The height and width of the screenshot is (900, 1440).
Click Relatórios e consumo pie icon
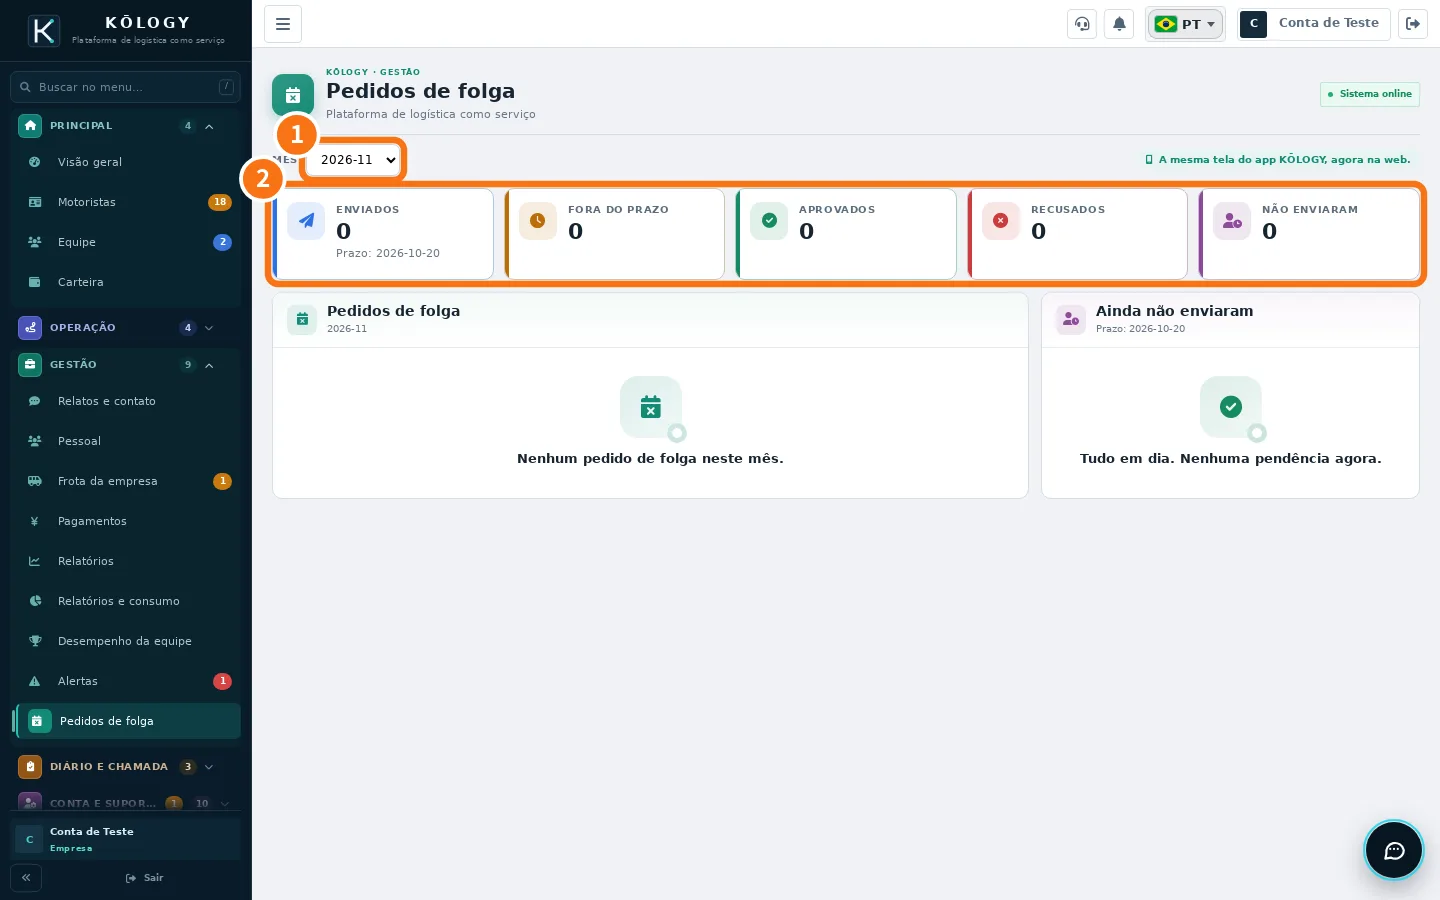35,601
